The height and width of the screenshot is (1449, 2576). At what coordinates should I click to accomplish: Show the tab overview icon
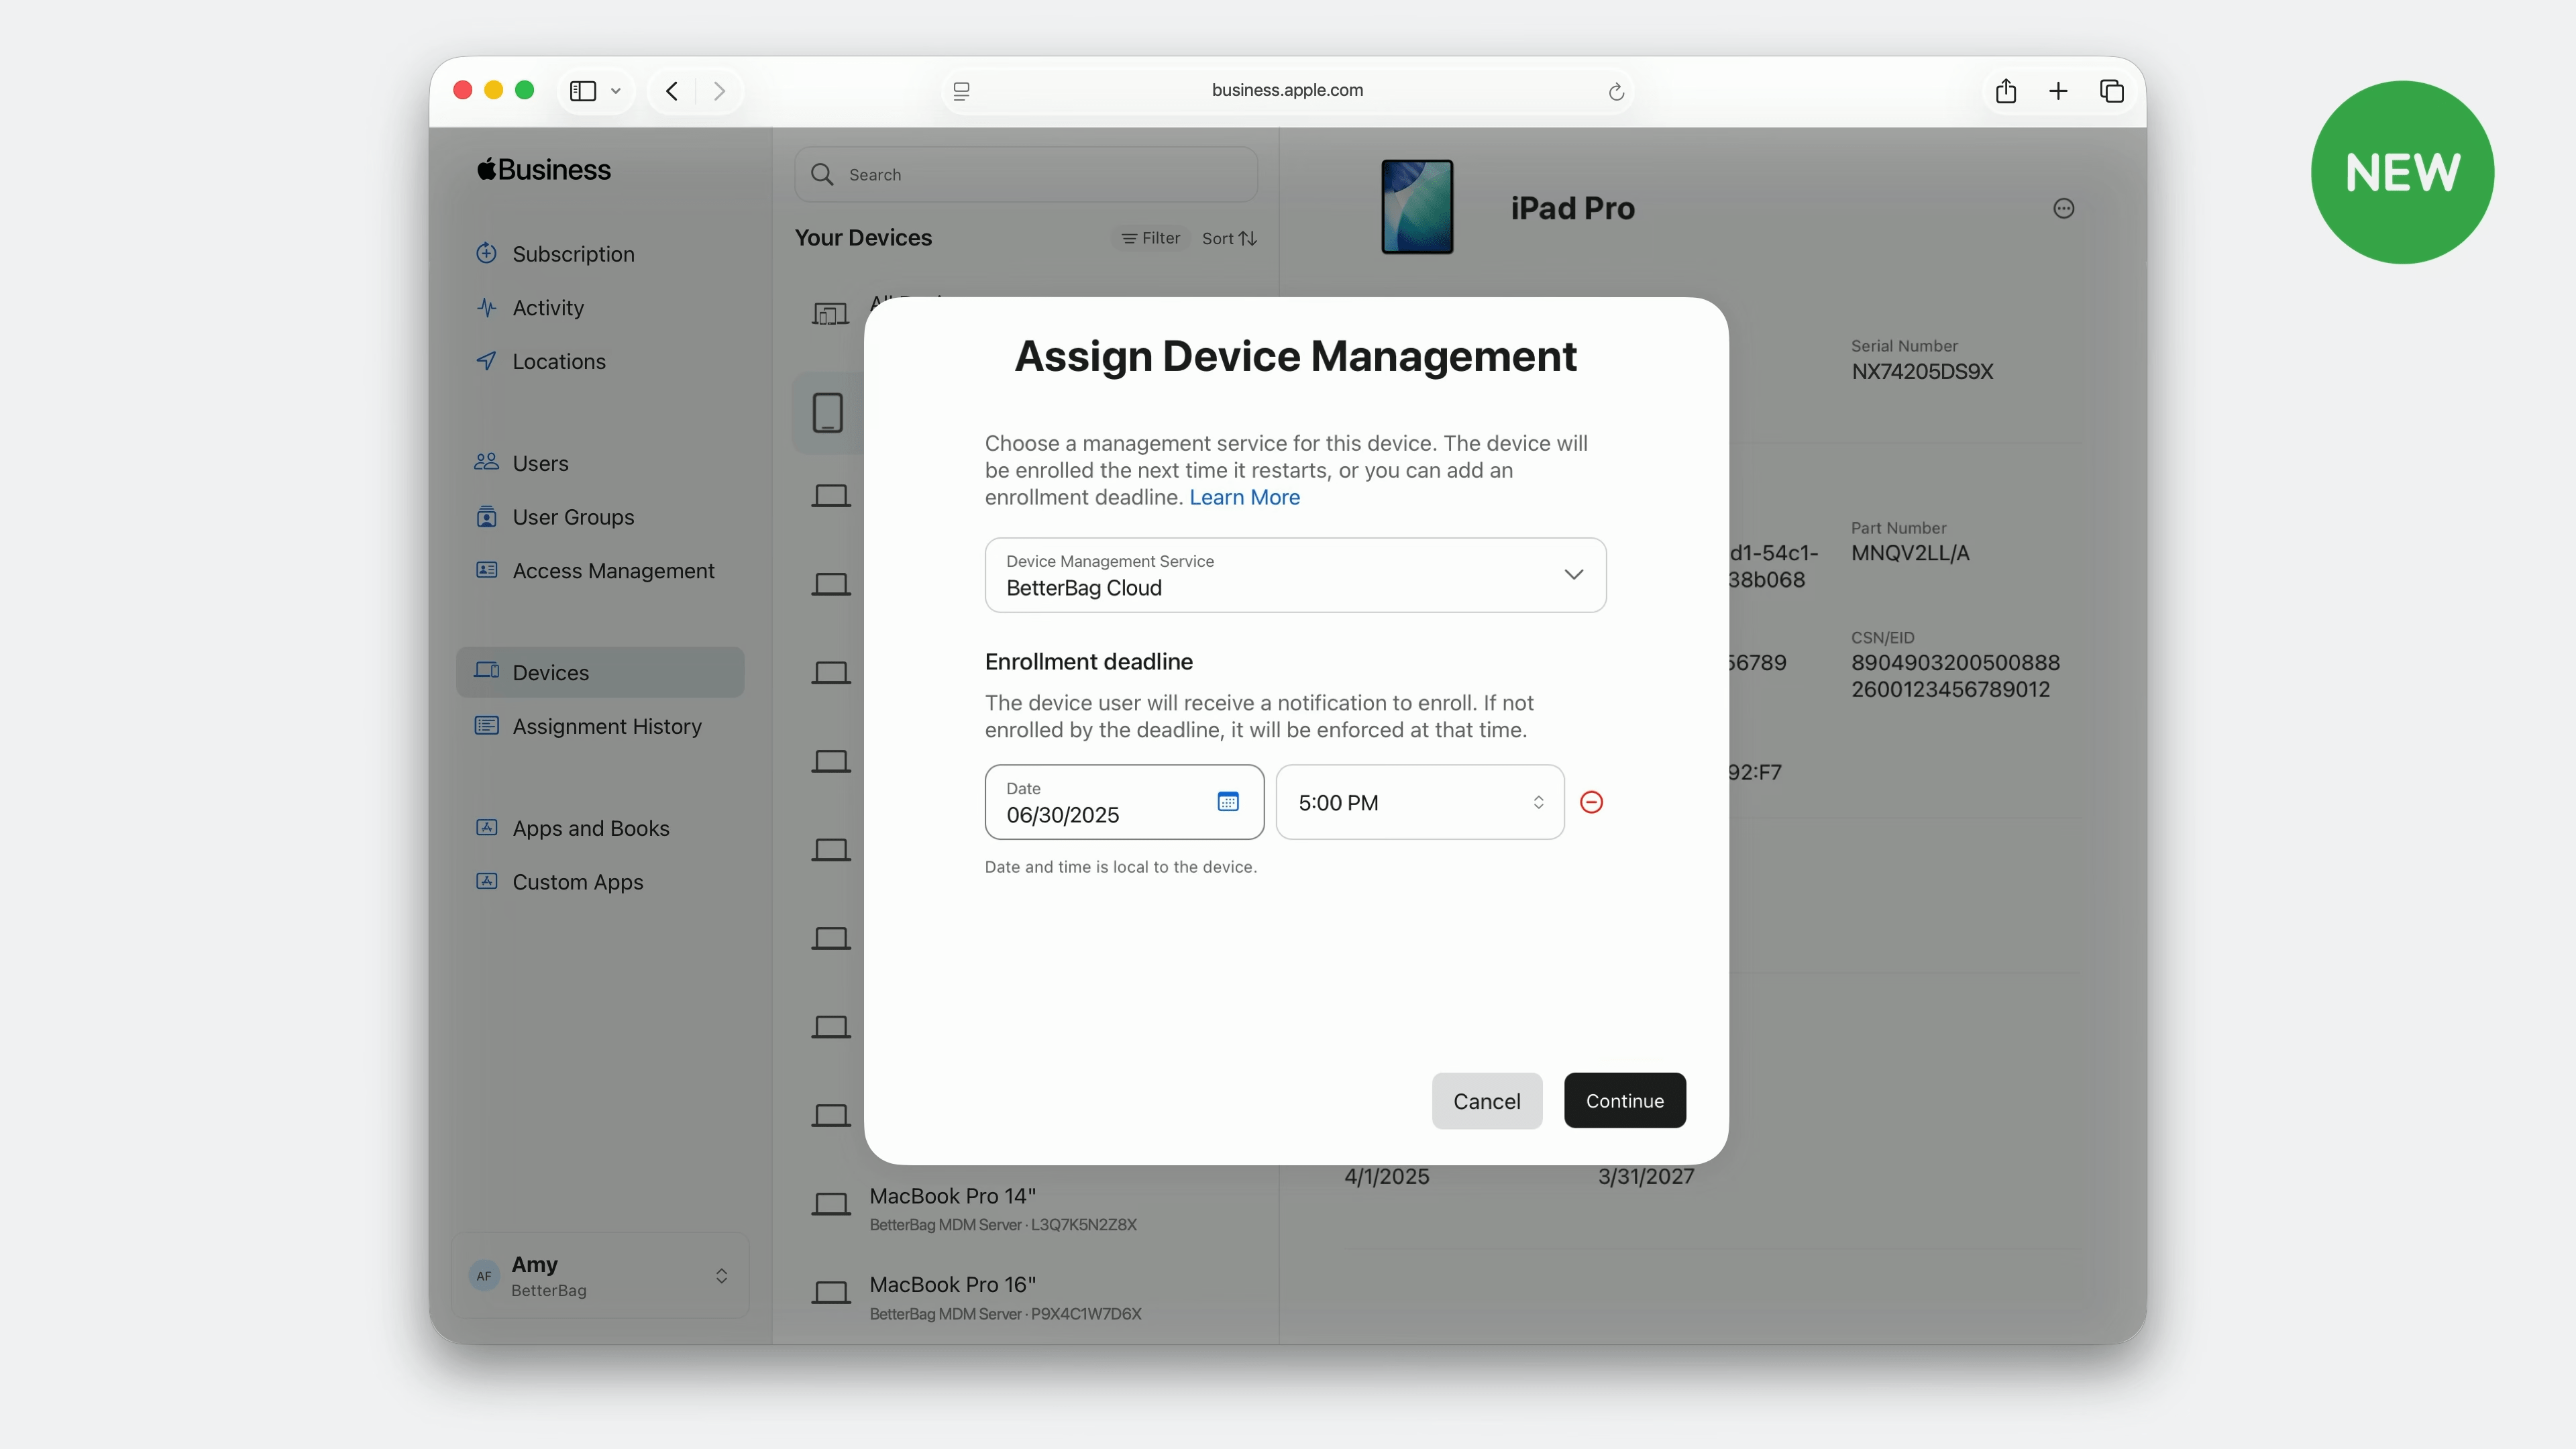(x=2112, y=91)
